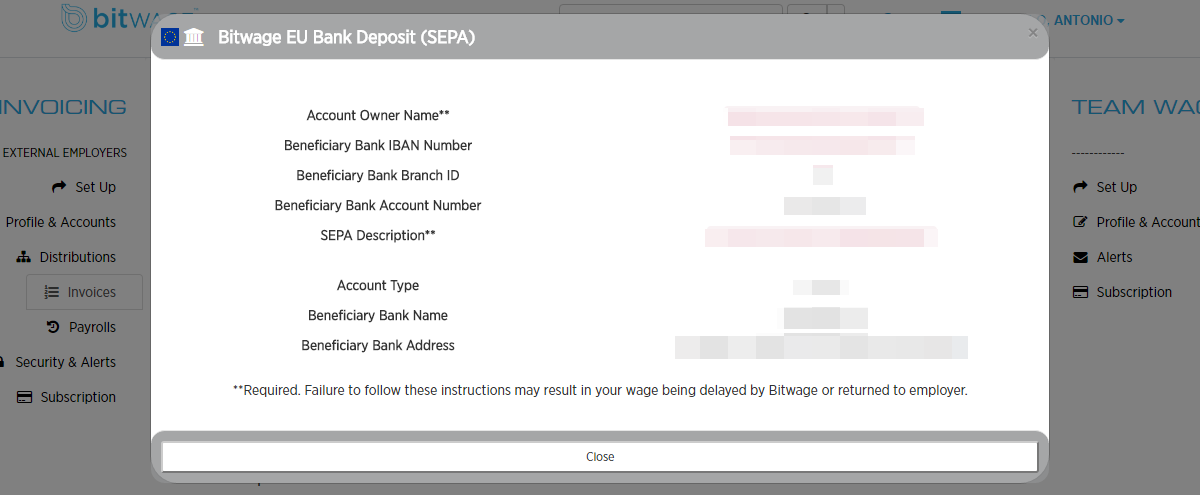Click the EU flag icon in dialog header
This screenshot has height=495, width=1200.
tap(170, 38)
